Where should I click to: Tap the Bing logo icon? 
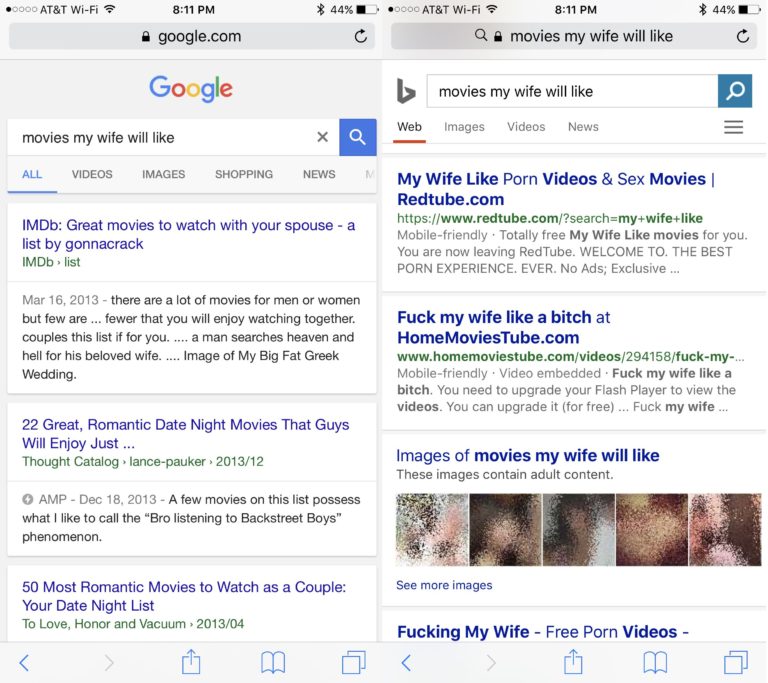[x=406, y=92]
